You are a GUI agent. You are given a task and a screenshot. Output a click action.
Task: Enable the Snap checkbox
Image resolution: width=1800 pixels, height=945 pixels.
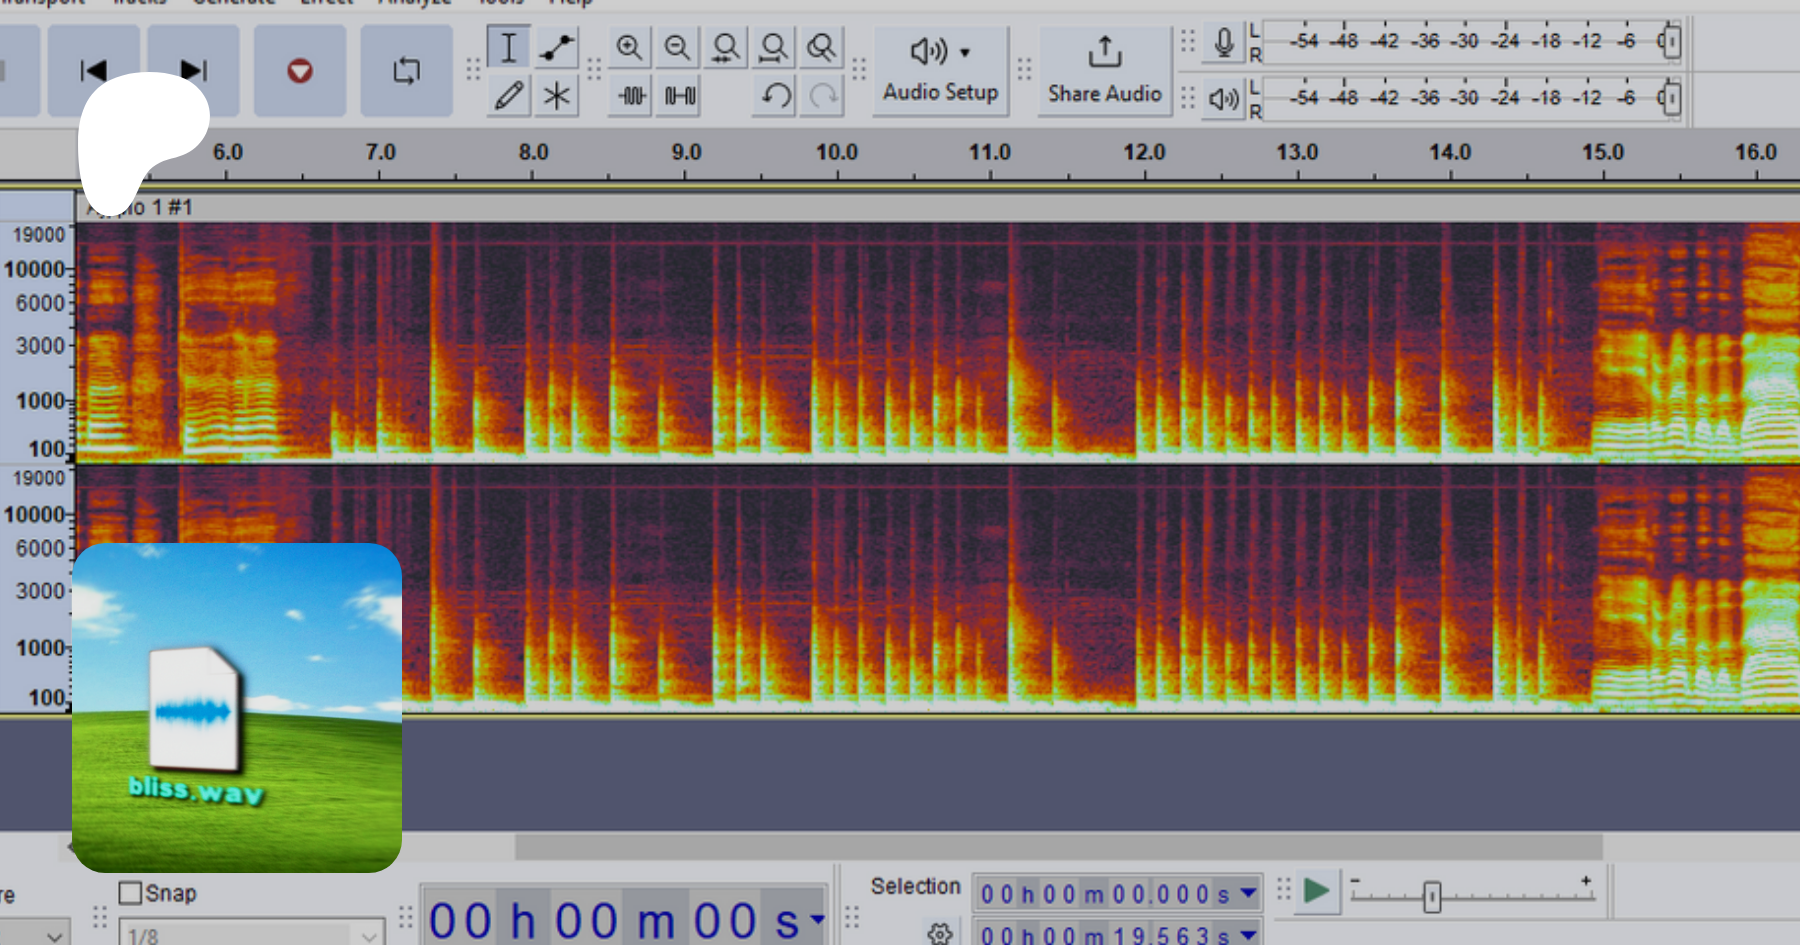[130, 892]
